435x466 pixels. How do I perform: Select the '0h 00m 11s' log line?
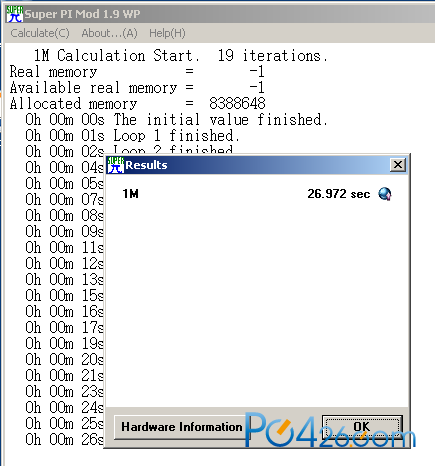pyautogui.click(x=64, y=248)
